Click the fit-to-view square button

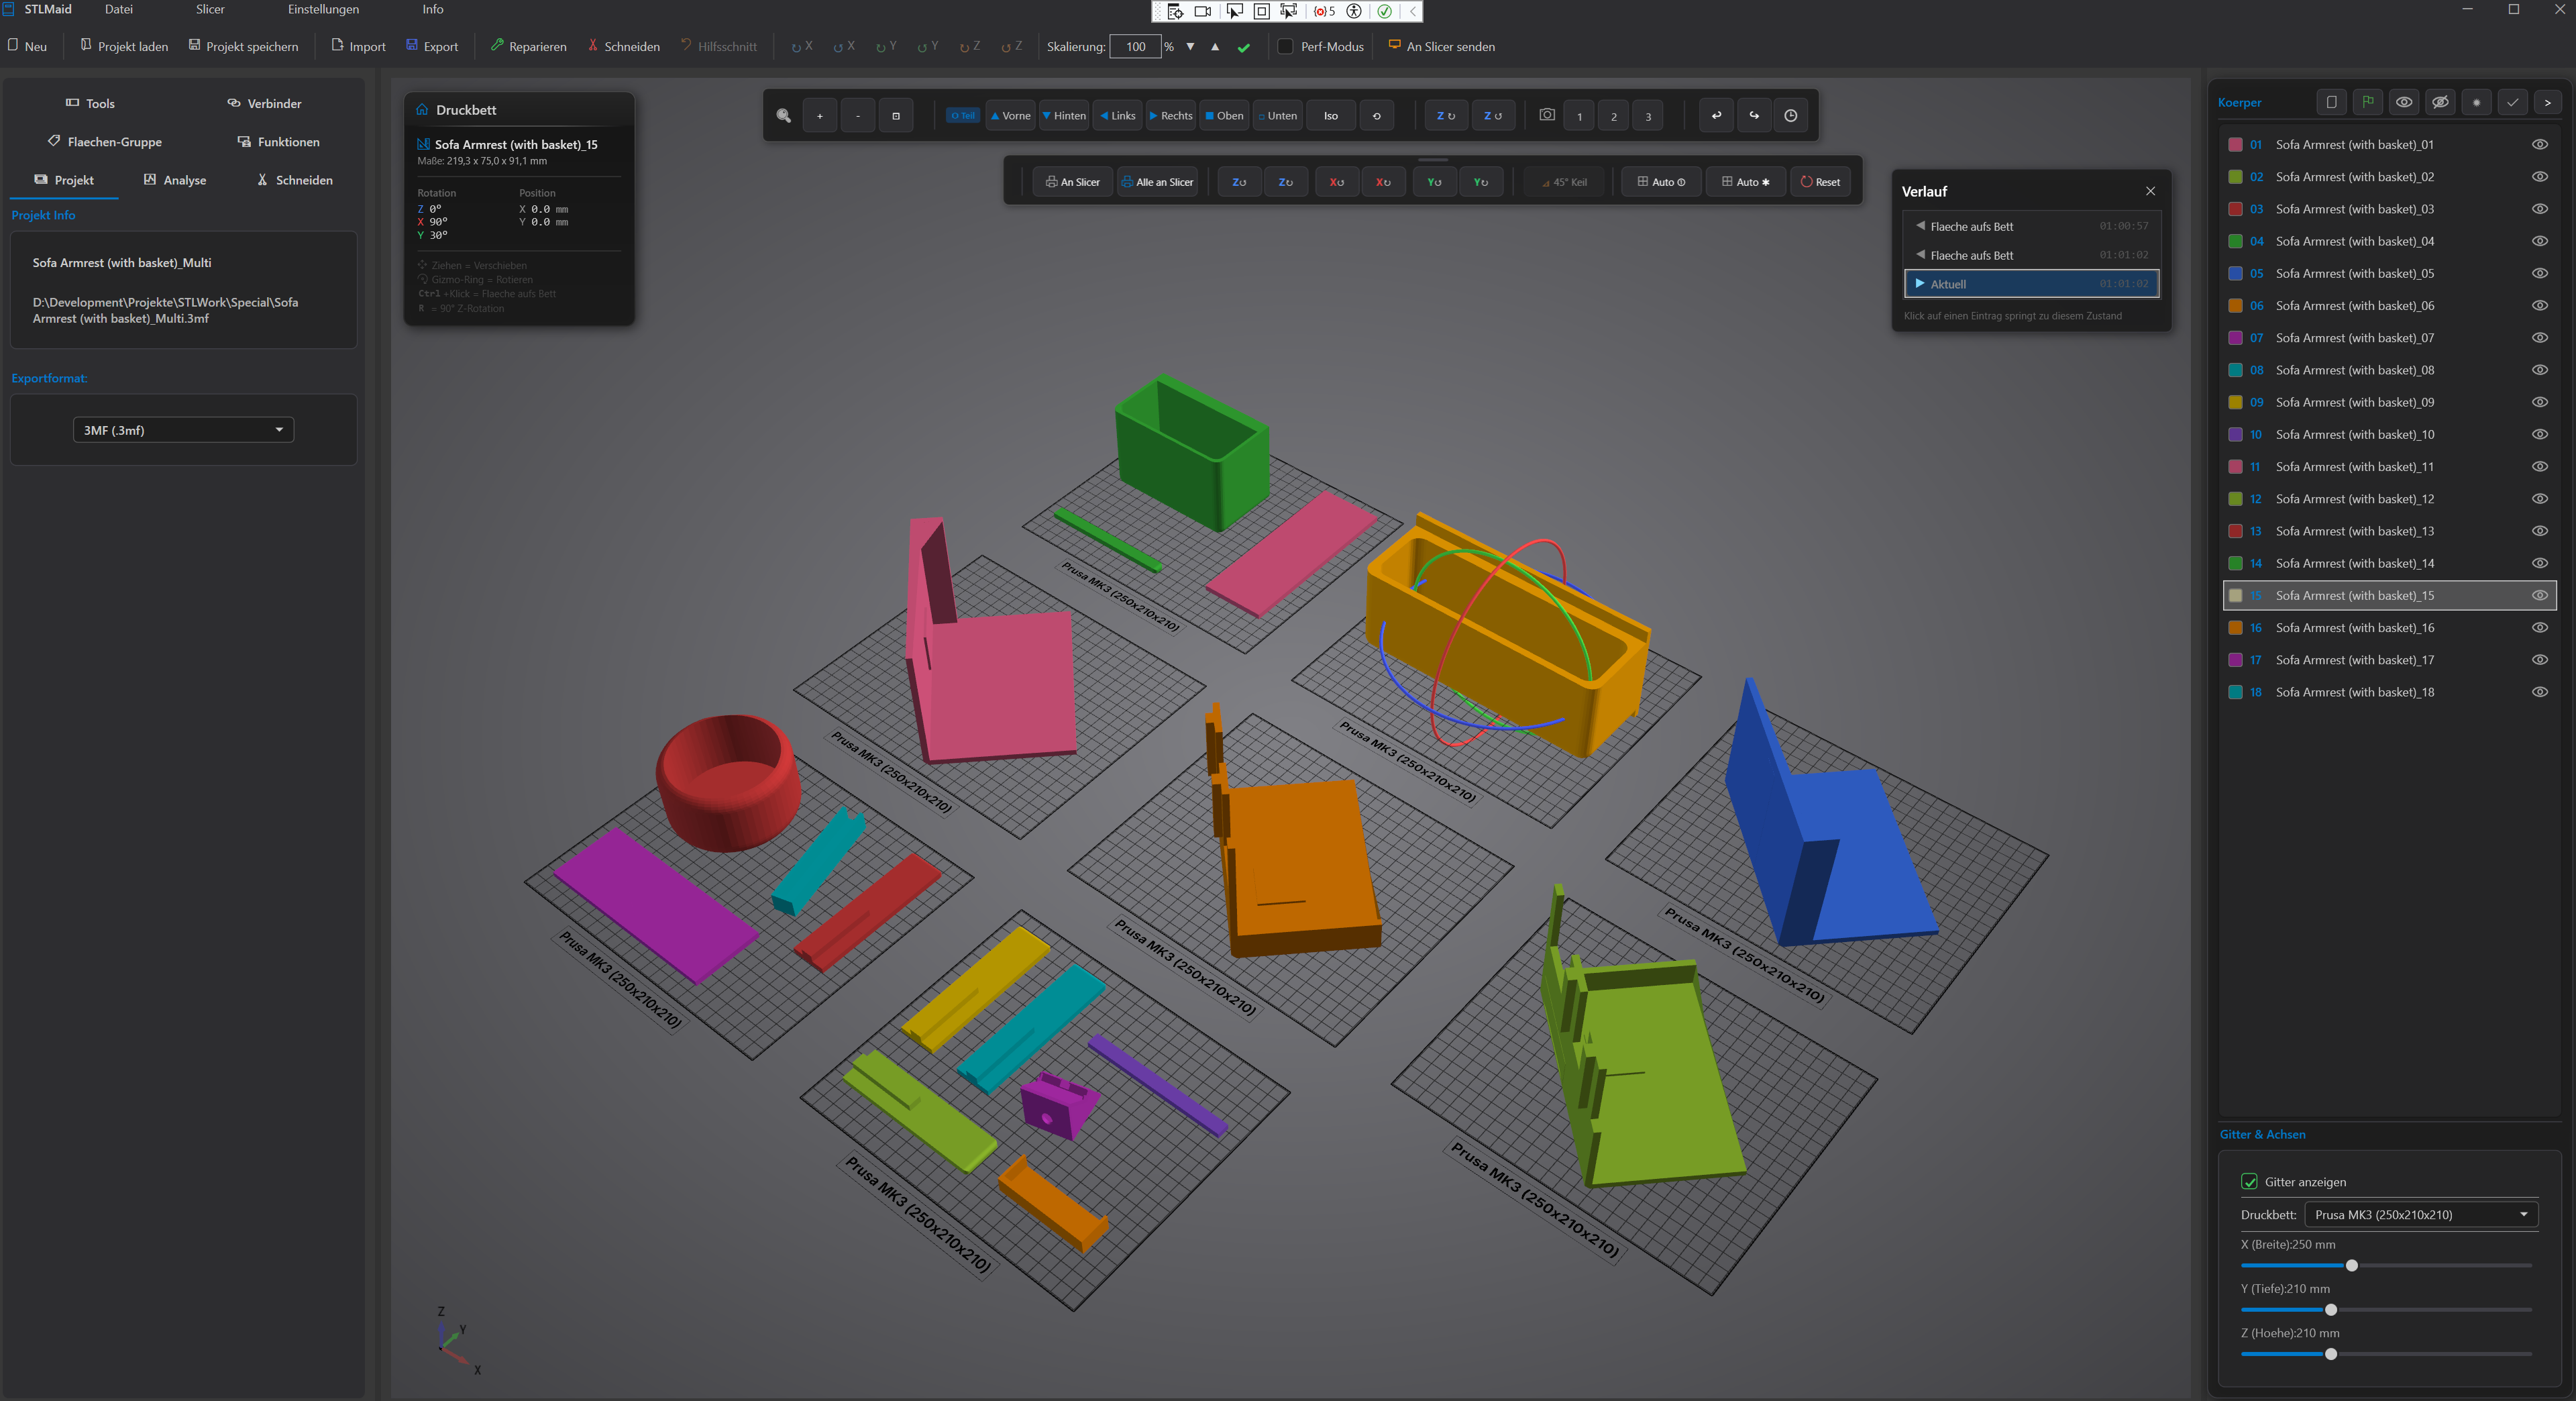[895, 116]
